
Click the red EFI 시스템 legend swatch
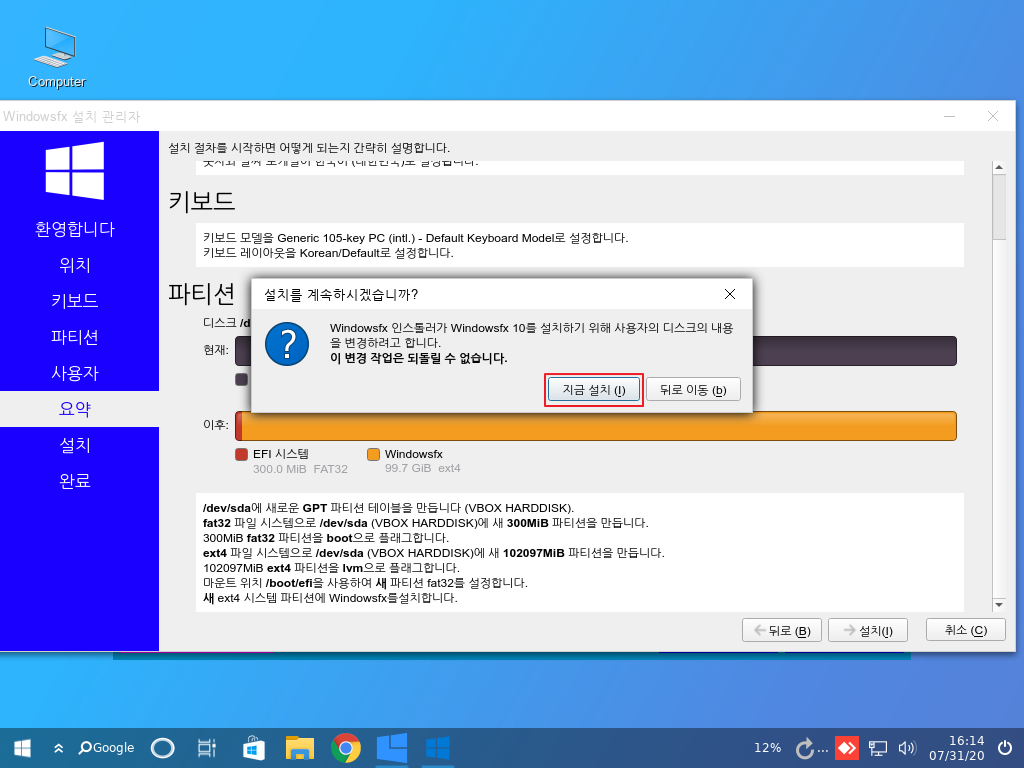(x=242, y=455)
